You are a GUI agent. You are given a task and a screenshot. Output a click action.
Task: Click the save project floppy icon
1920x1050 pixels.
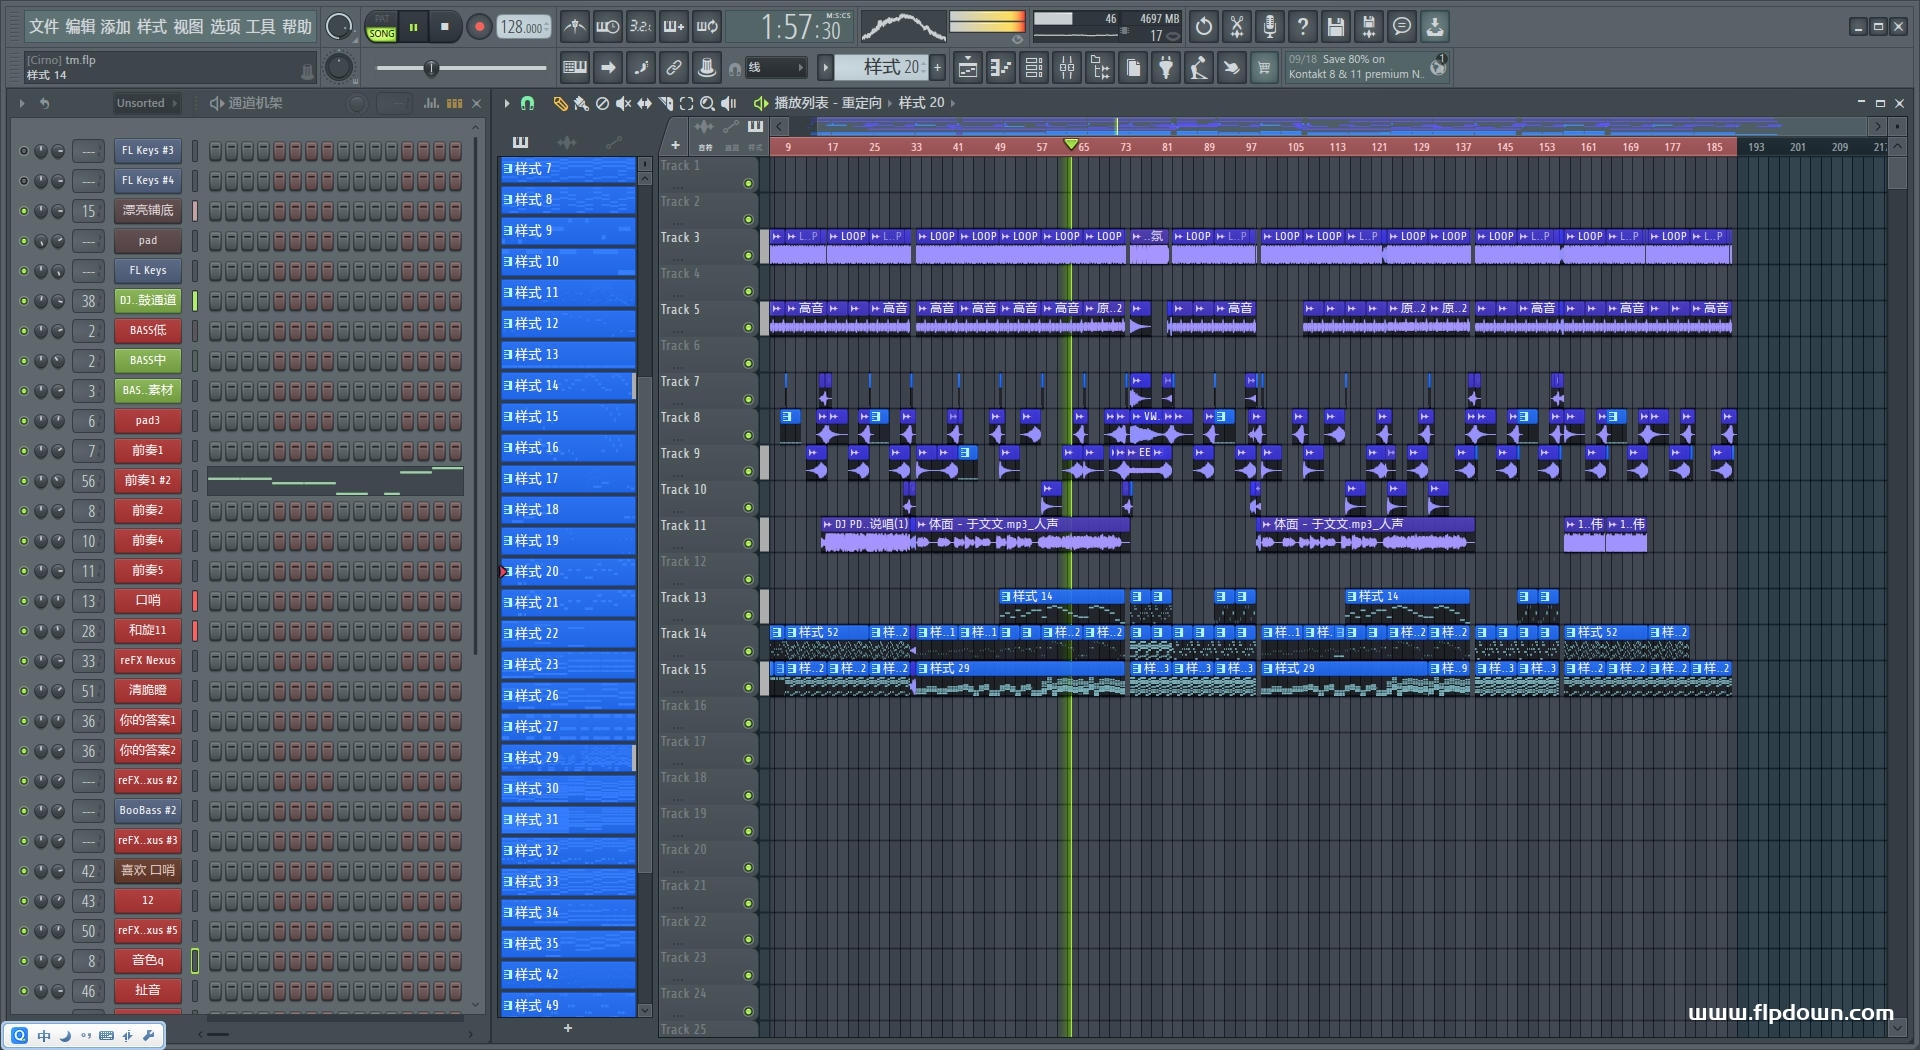pyautogui.click(x=1335, y=27)
